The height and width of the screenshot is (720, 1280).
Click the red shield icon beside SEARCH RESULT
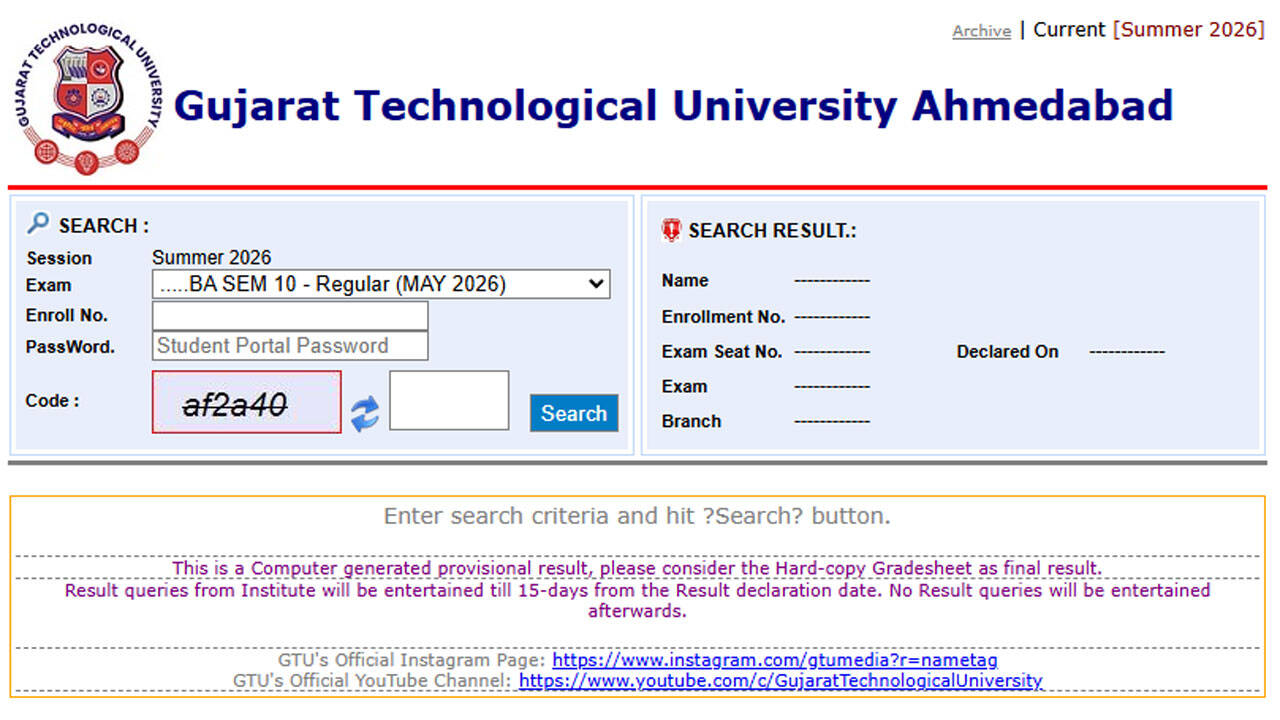pos(671,230)
